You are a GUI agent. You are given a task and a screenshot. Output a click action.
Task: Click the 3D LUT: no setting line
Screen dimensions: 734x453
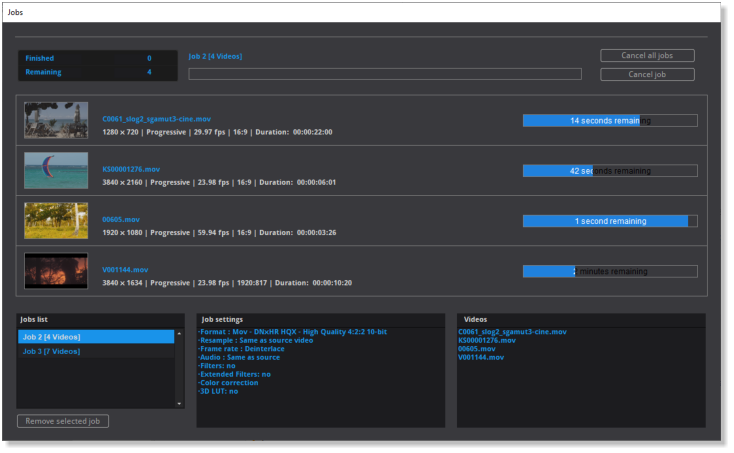tap(218, 391)
